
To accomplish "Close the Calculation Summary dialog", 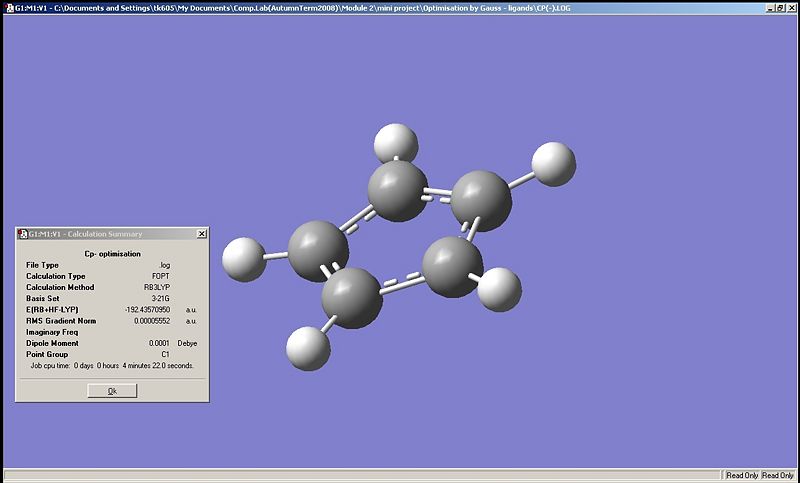I will tap(201, 234).
